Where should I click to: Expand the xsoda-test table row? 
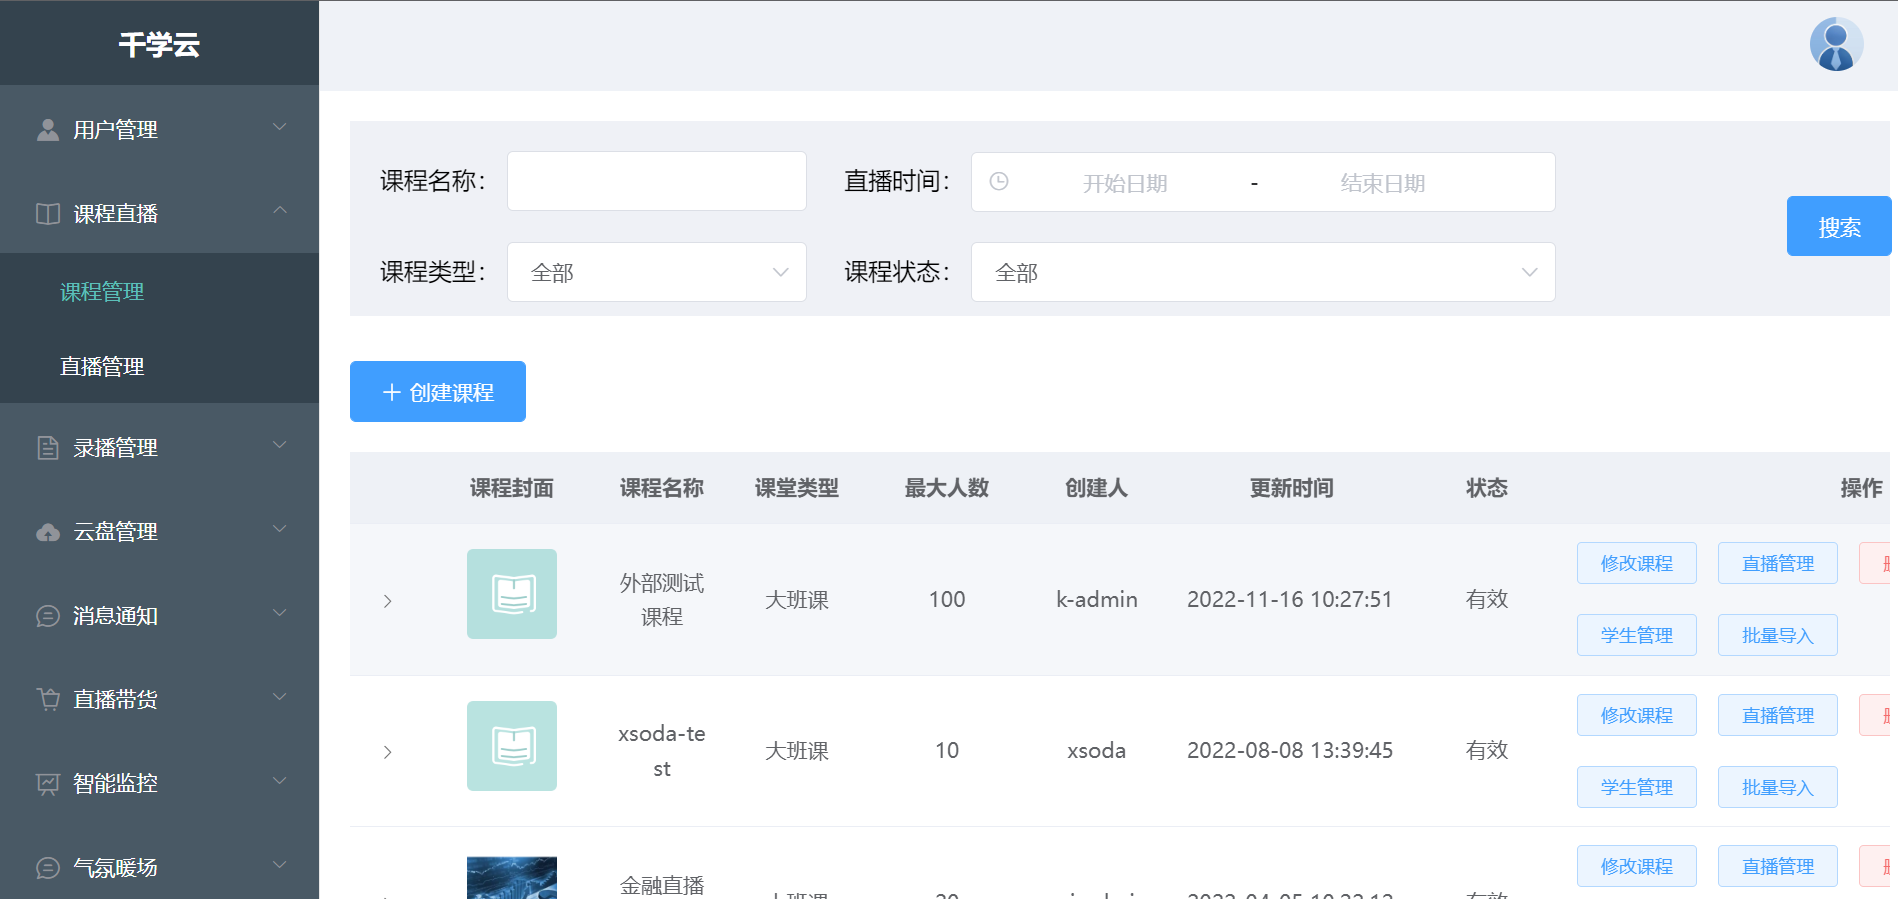[x=388, y=752]
